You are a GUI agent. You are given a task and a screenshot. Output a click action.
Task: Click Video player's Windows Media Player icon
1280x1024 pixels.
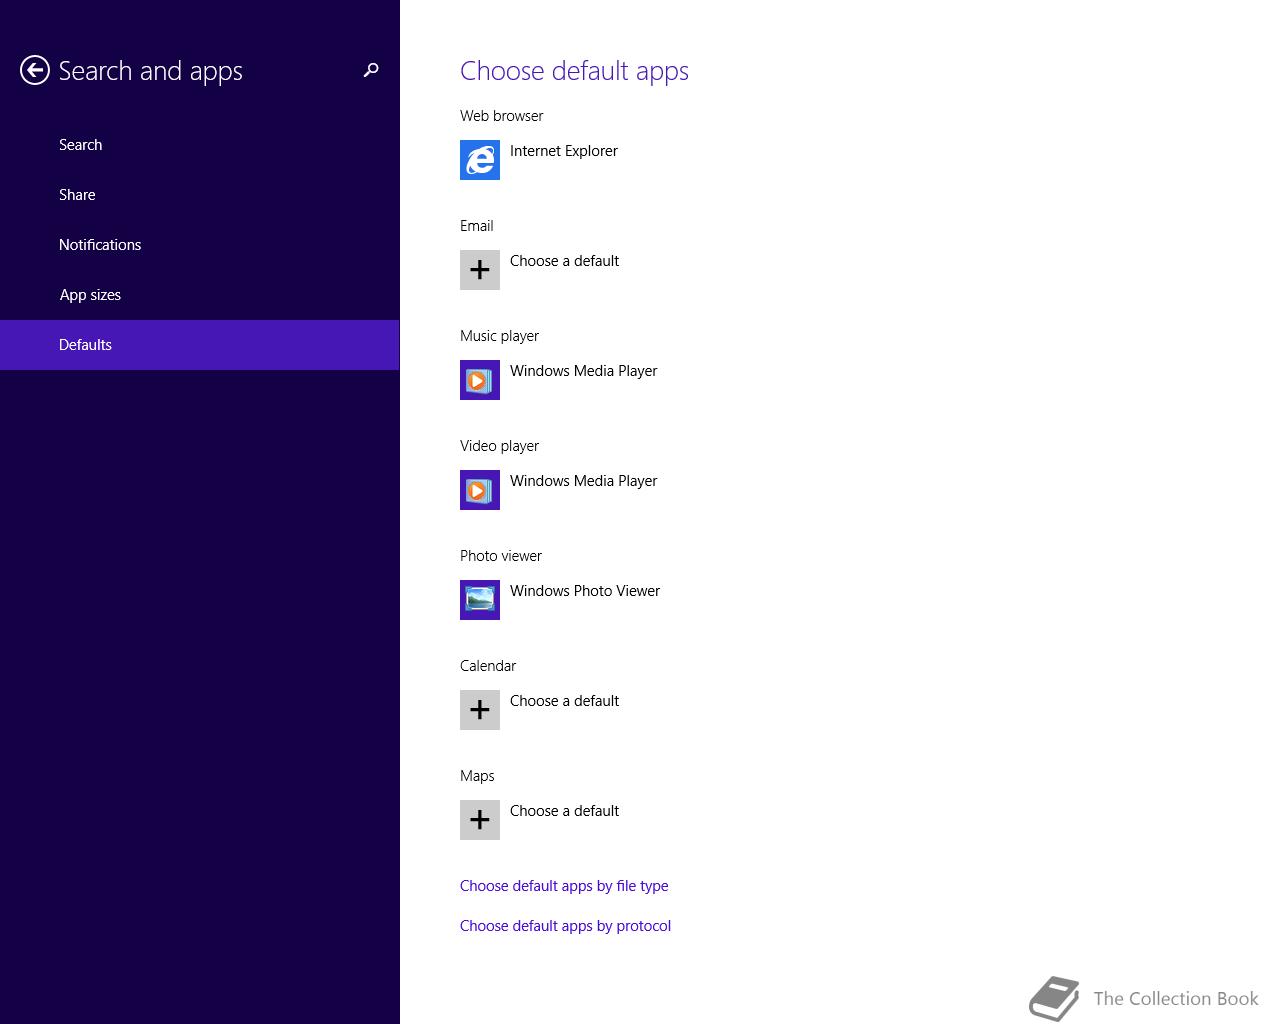point(480,490)
